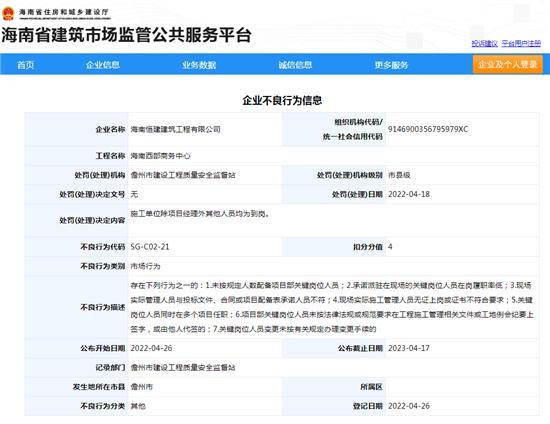Click the 发生地所在市县 label
550x424 pixels.
(x=99, y=387)
